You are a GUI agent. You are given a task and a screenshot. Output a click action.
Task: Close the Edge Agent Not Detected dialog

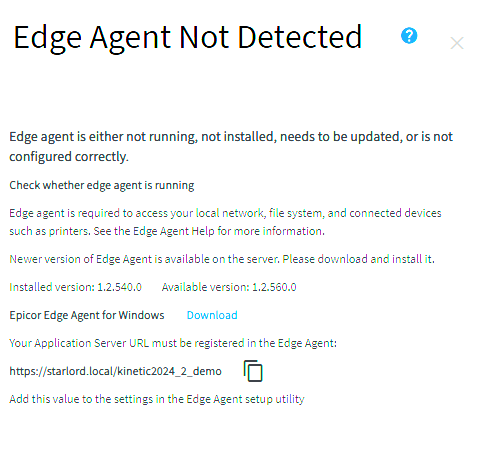(457, 43)
